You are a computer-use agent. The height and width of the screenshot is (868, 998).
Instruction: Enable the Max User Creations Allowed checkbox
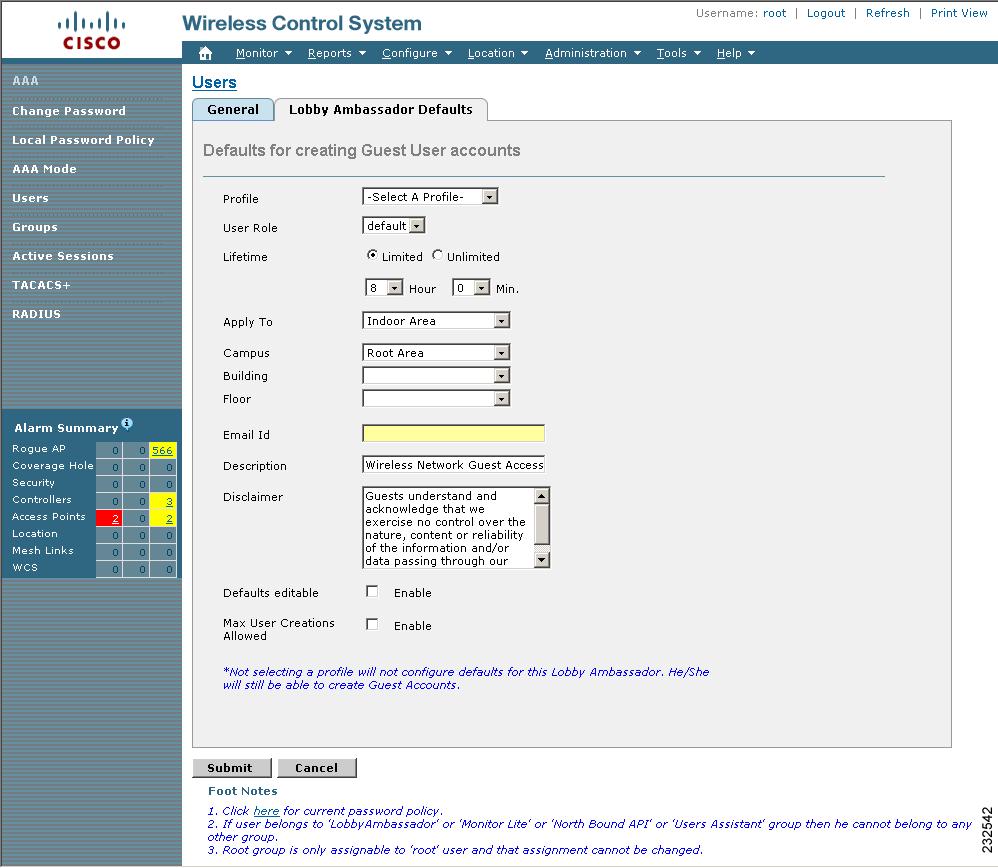point(372,624)
